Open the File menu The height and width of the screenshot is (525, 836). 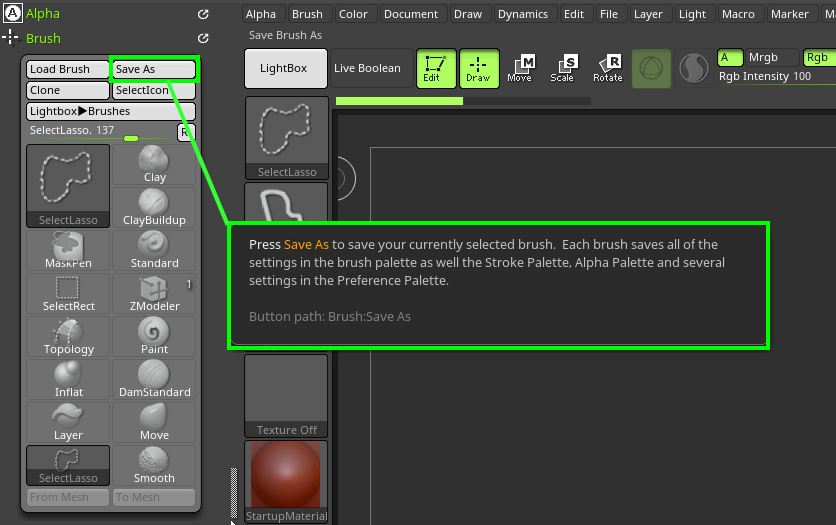(x=609, y=14)
